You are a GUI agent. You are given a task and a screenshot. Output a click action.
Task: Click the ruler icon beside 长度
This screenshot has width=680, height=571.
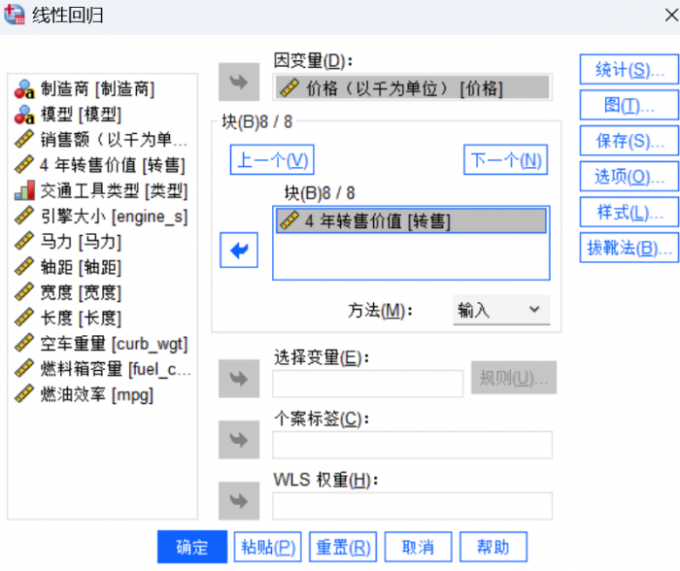coord(24,318)
